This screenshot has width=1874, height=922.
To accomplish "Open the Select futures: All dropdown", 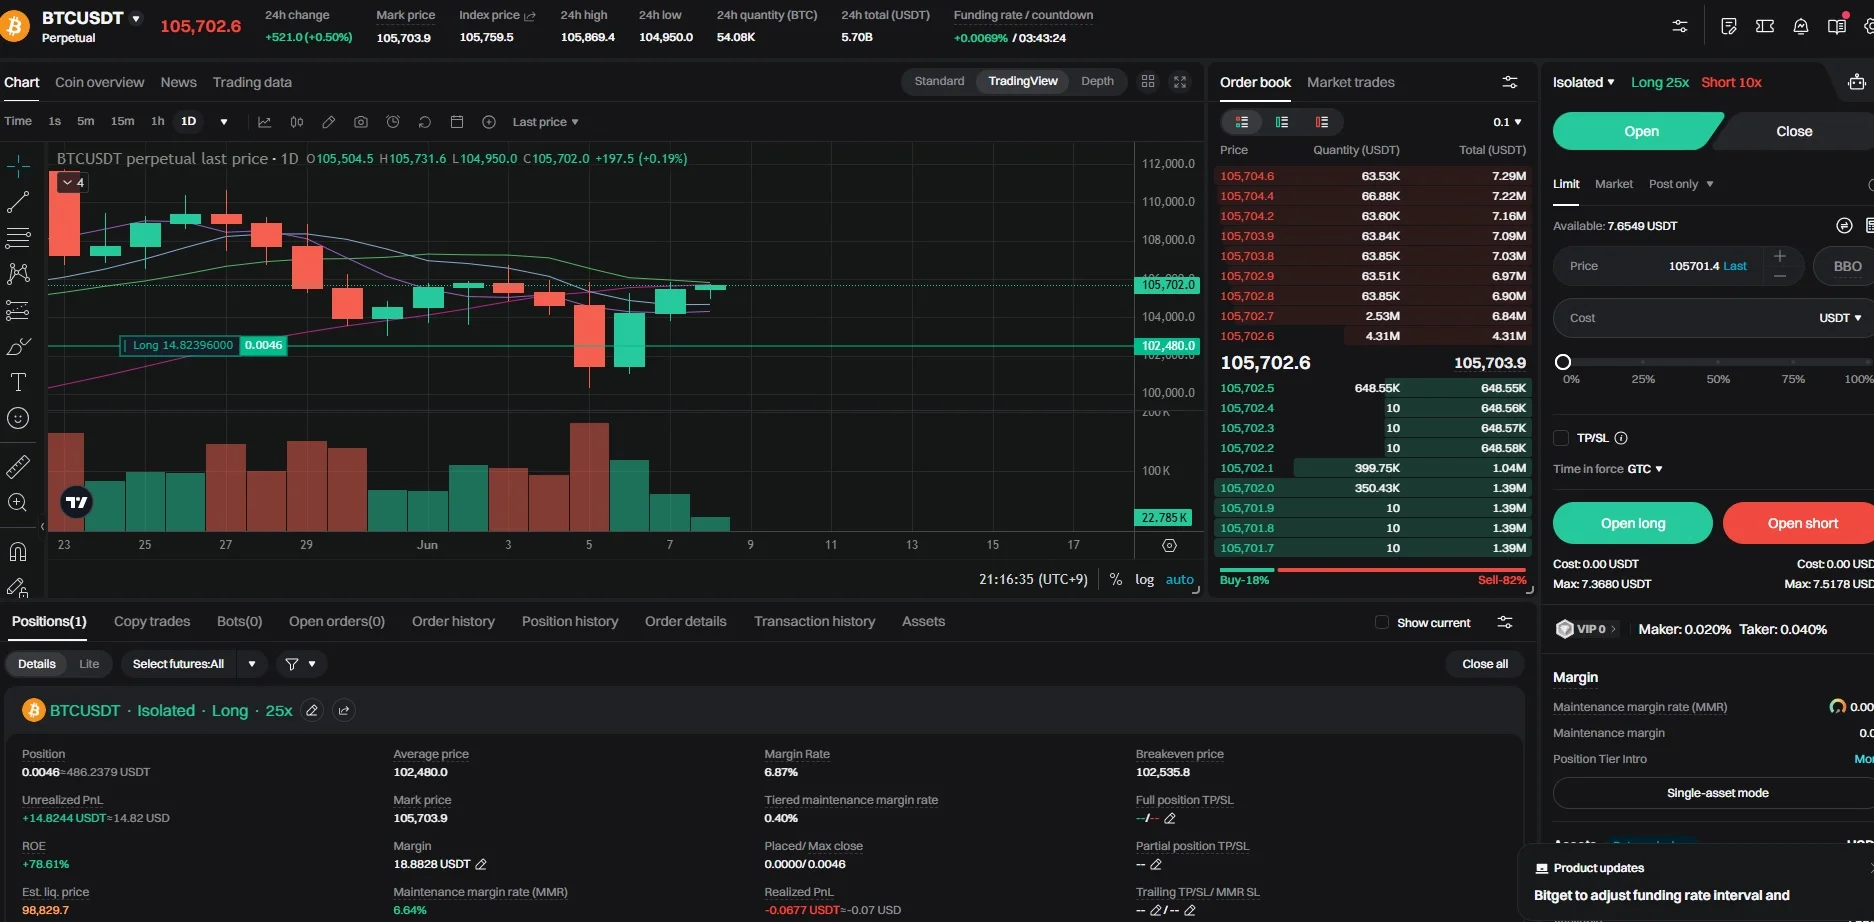I will point(194,664).
